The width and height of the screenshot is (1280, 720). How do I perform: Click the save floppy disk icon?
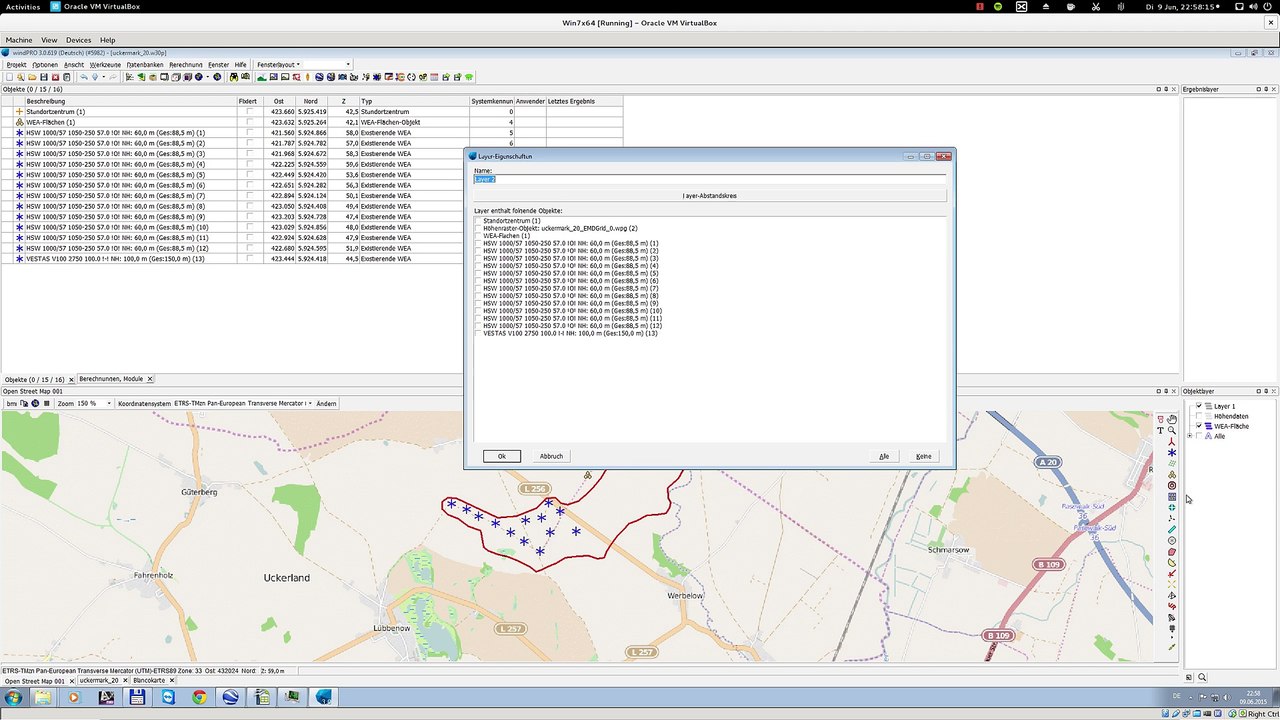(44, 77)
